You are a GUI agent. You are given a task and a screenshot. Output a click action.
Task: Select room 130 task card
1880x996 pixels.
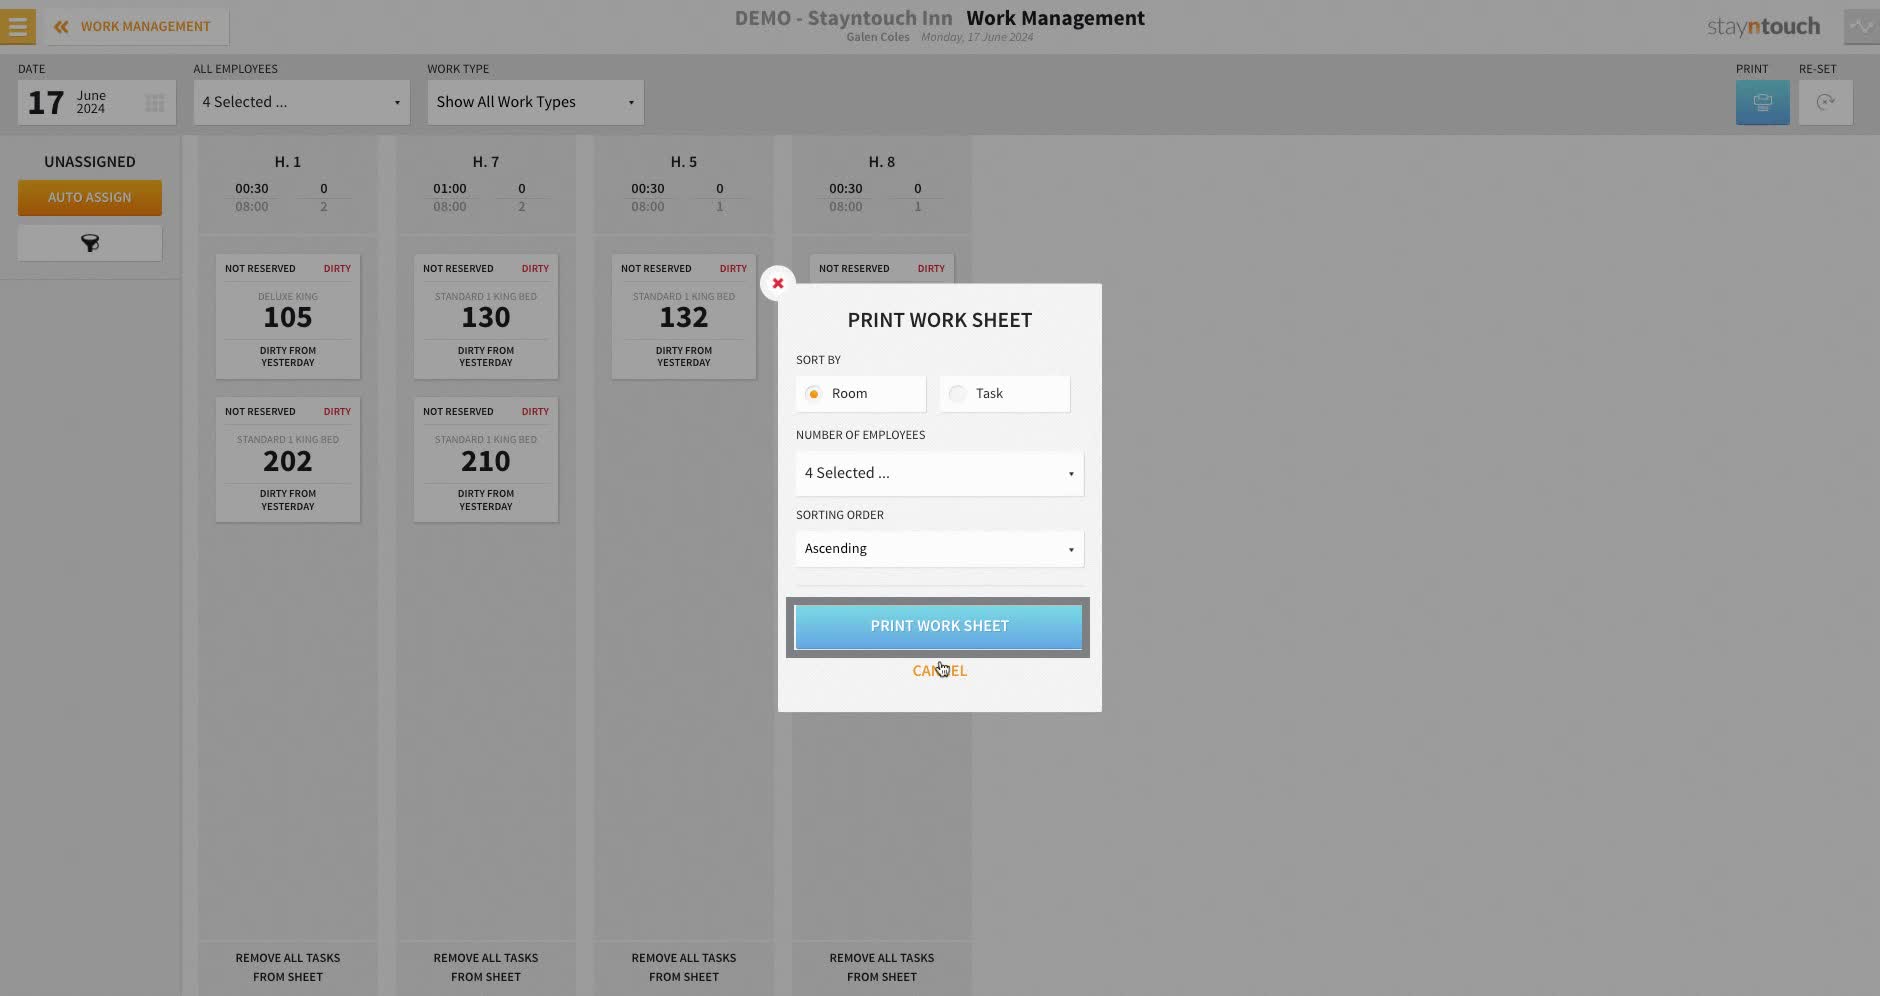[x=486, y=317]
